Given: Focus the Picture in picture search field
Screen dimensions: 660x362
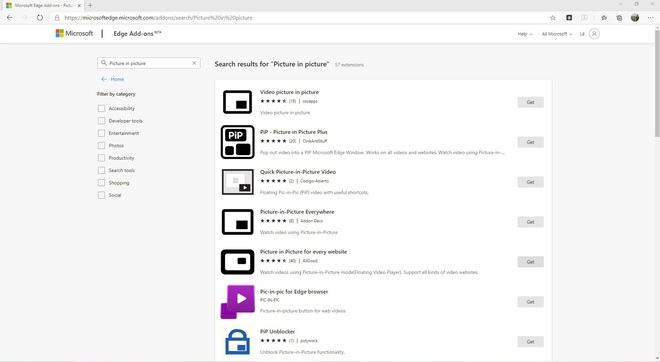Looking at the screenshot, I should tap(149, 63).
